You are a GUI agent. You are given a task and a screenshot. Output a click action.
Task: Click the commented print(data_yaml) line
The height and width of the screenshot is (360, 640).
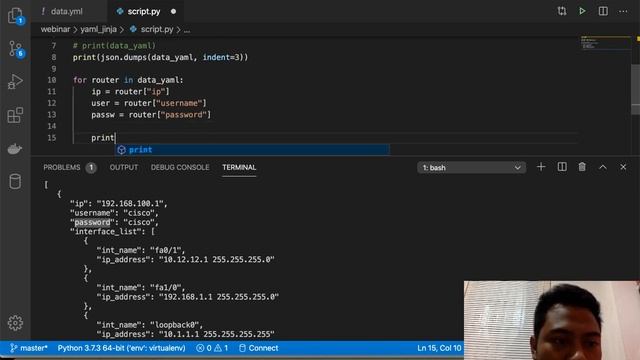pos(114,46)
